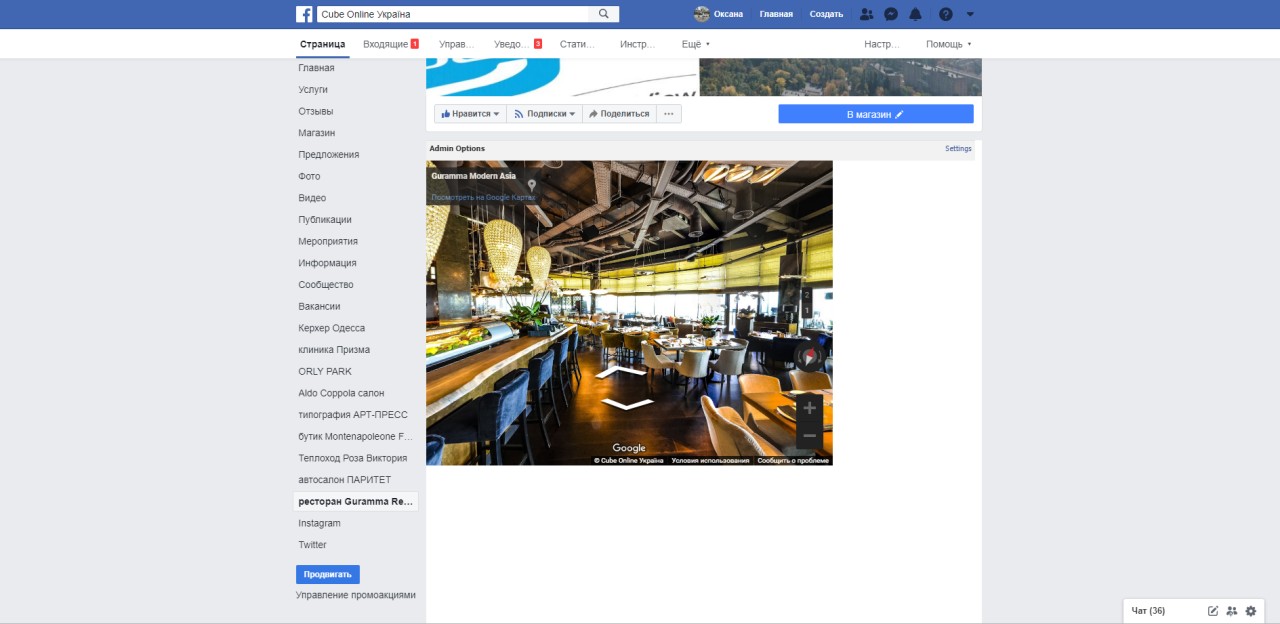Open the Чат (36) panel
1280x624 pixels.
pos(1148,611)
